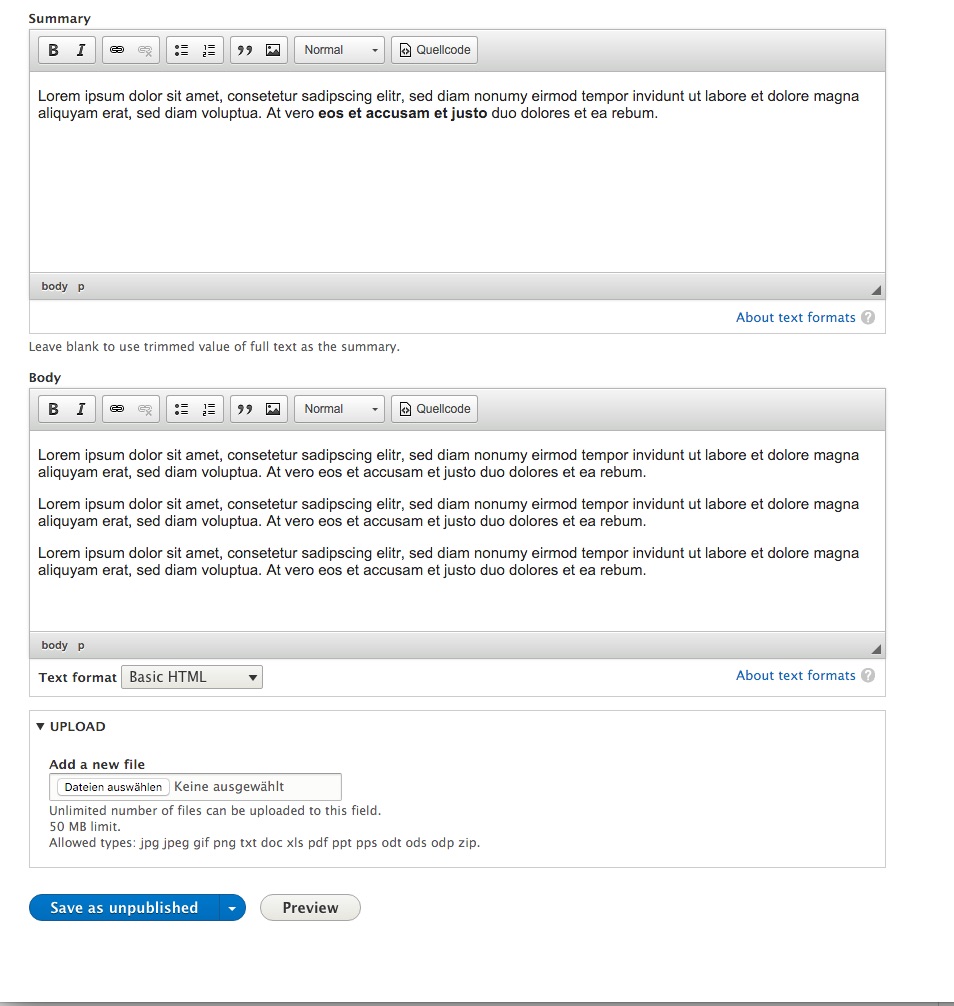Click the resize handle of Summary editor
The image size is (954, 1006).
click(x=876, y=290)
